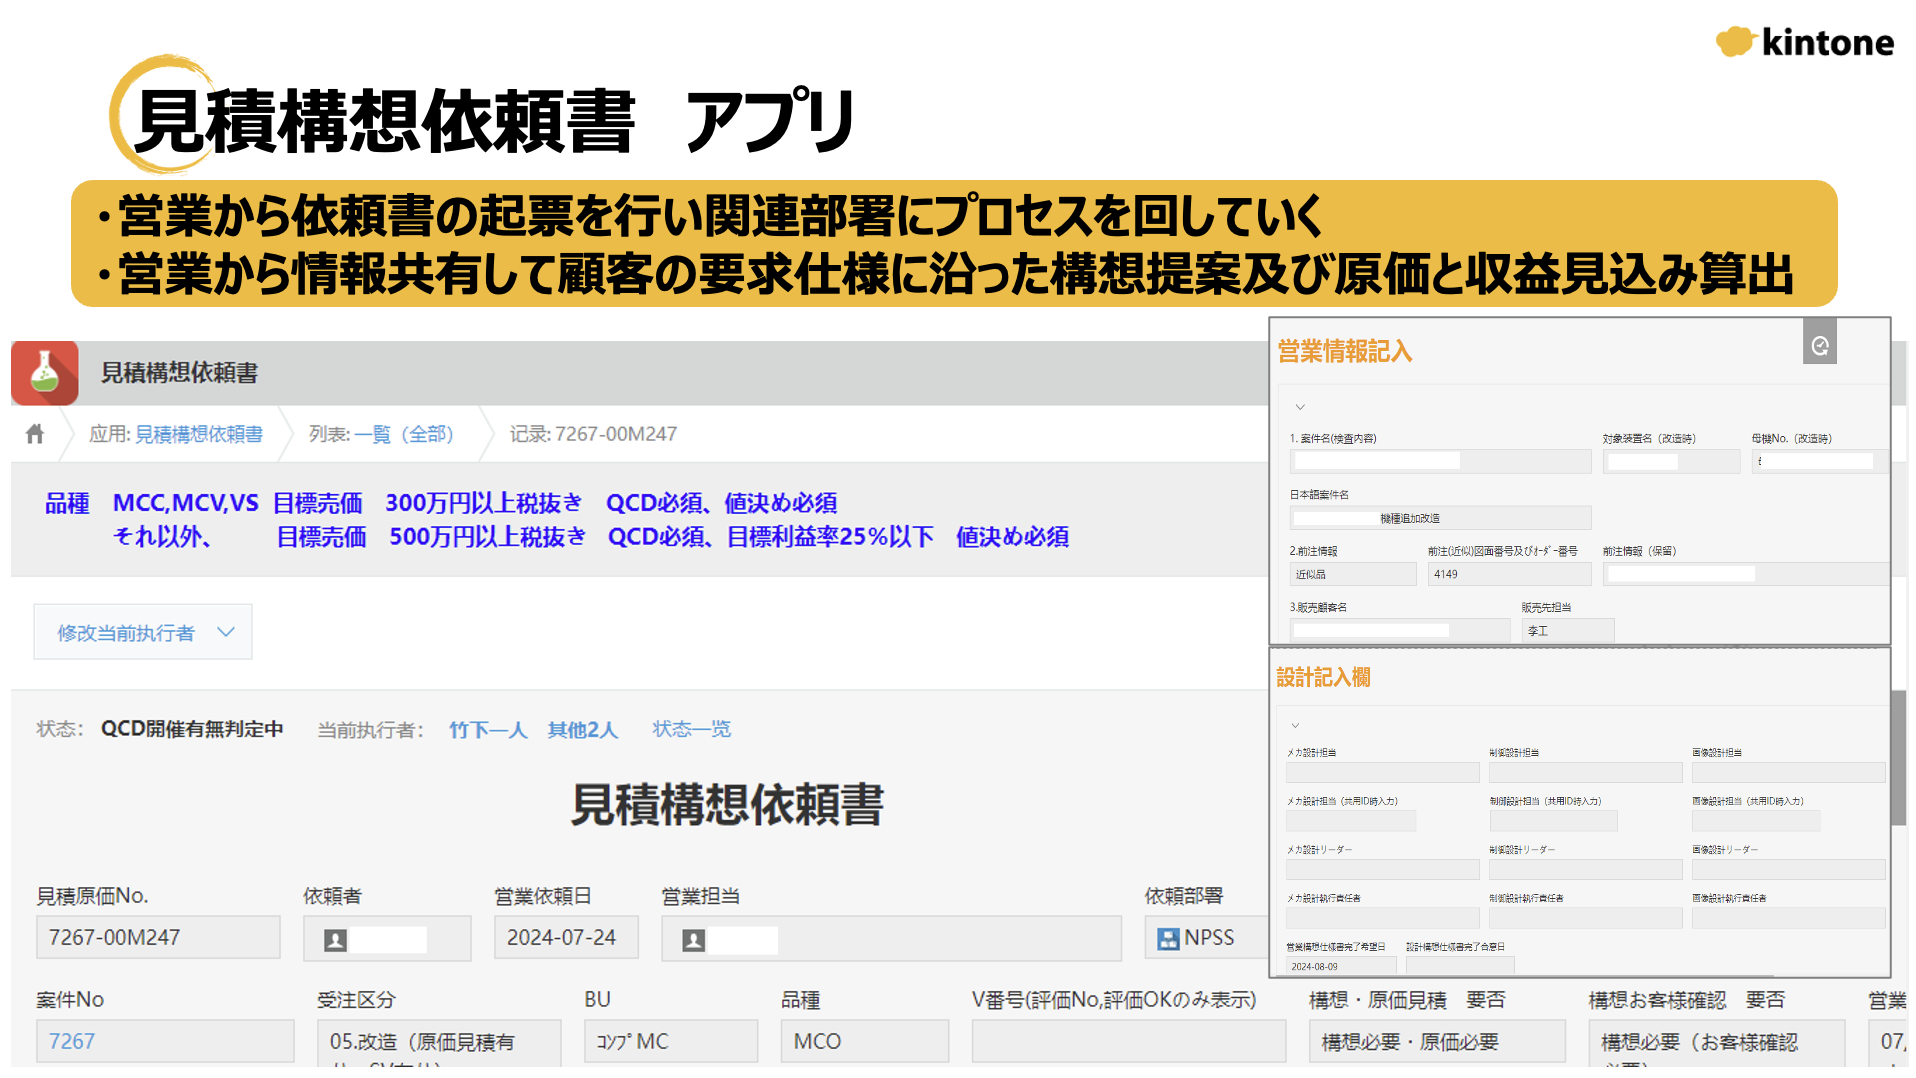Click assignee link 竹下一人

(x=488, y=730)
